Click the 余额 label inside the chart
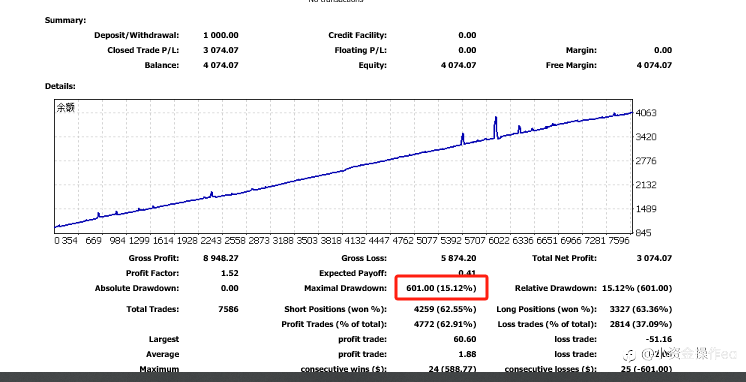Image resolution: width=746 pixels, height=382 pixels. click(x=66, y=108)
